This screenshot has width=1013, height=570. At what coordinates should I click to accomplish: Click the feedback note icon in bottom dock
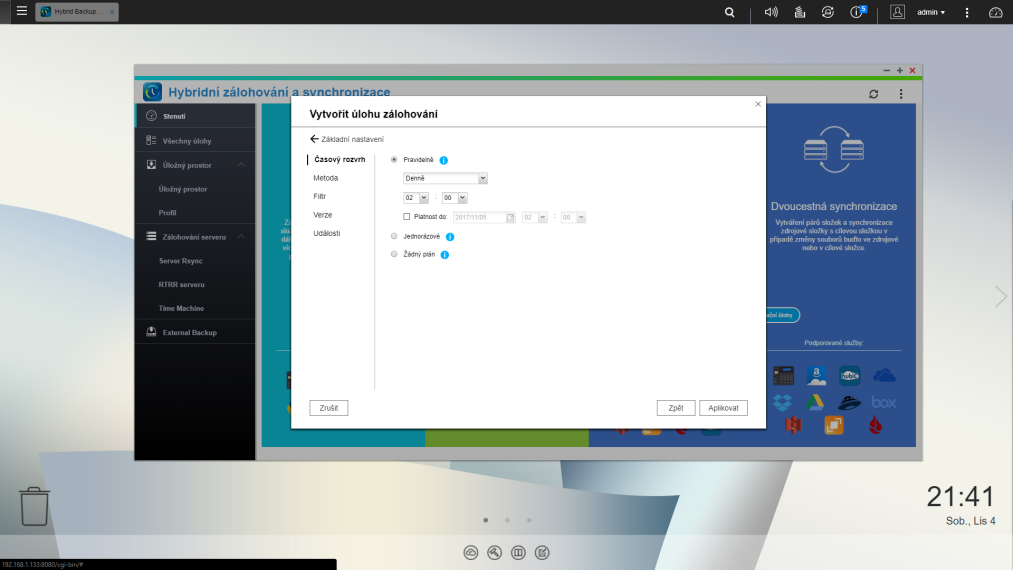coord(543,553)
